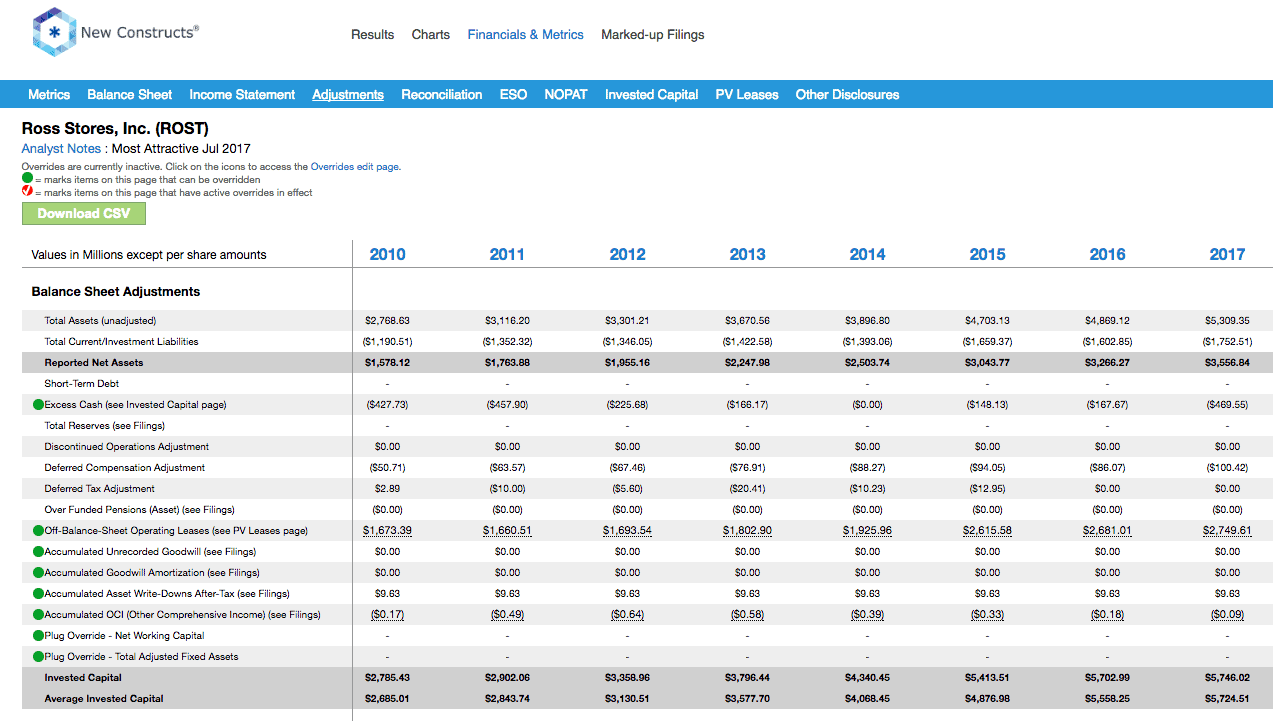Open Other Disclosures subtab
Screen dimensions: 1273x721
coord(847,94)
